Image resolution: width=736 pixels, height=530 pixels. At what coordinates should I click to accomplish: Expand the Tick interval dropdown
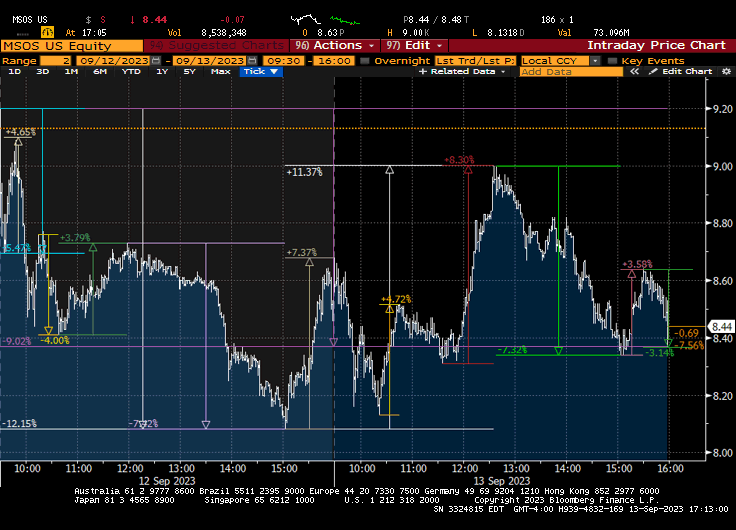(x=261, y=71)
